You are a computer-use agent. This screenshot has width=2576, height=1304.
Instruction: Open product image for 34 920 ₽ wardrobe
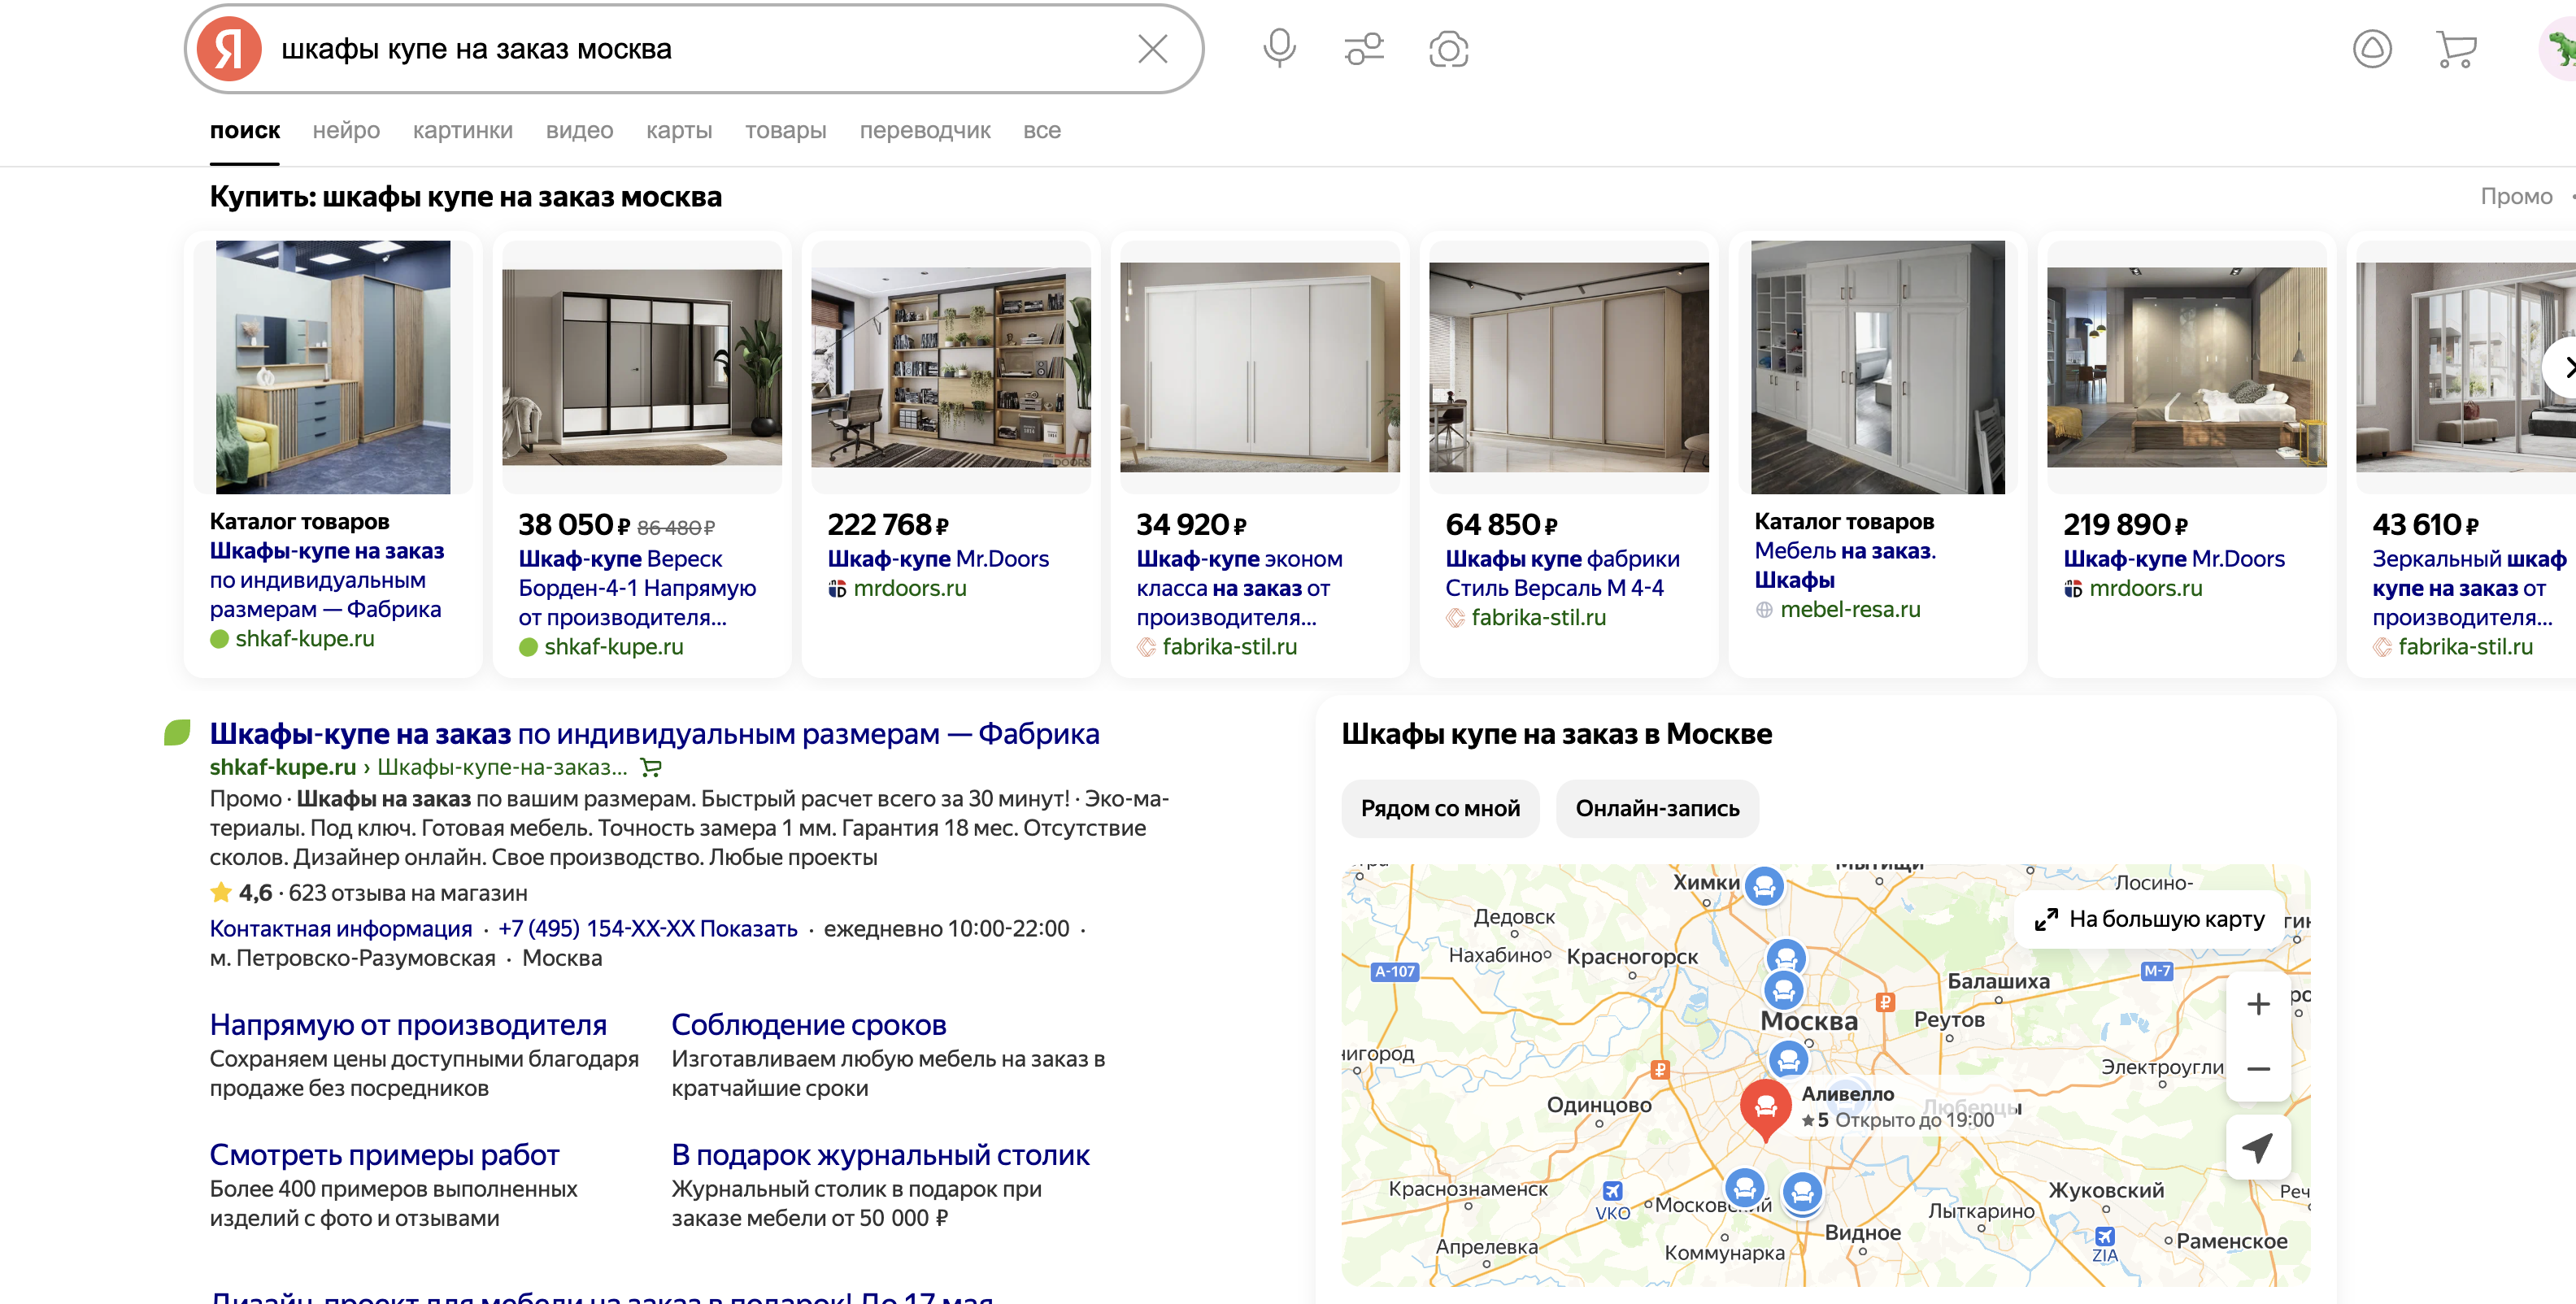[1260, 367]
